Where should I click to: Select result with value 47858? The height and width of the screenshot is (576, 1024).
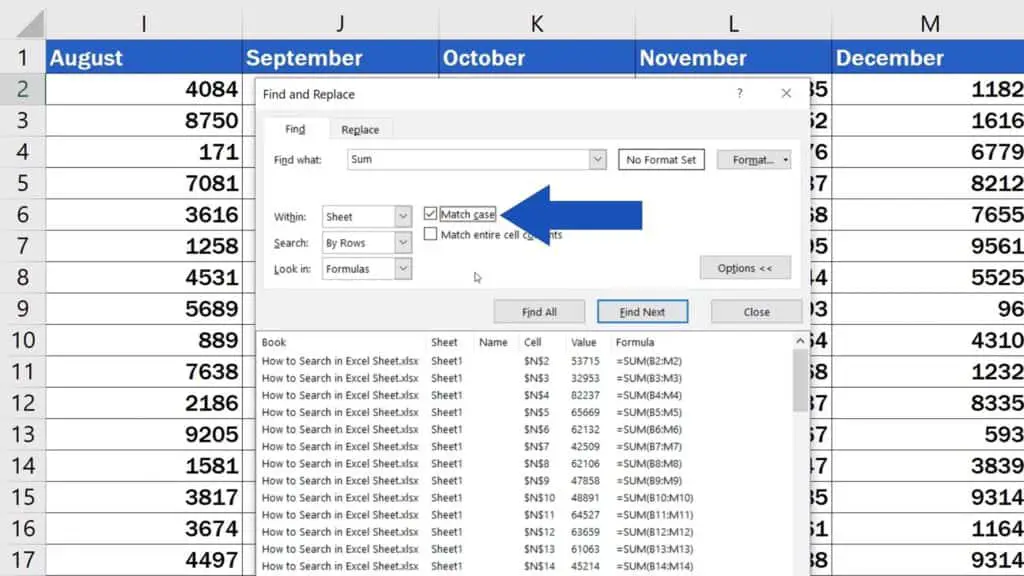point(526,480)
